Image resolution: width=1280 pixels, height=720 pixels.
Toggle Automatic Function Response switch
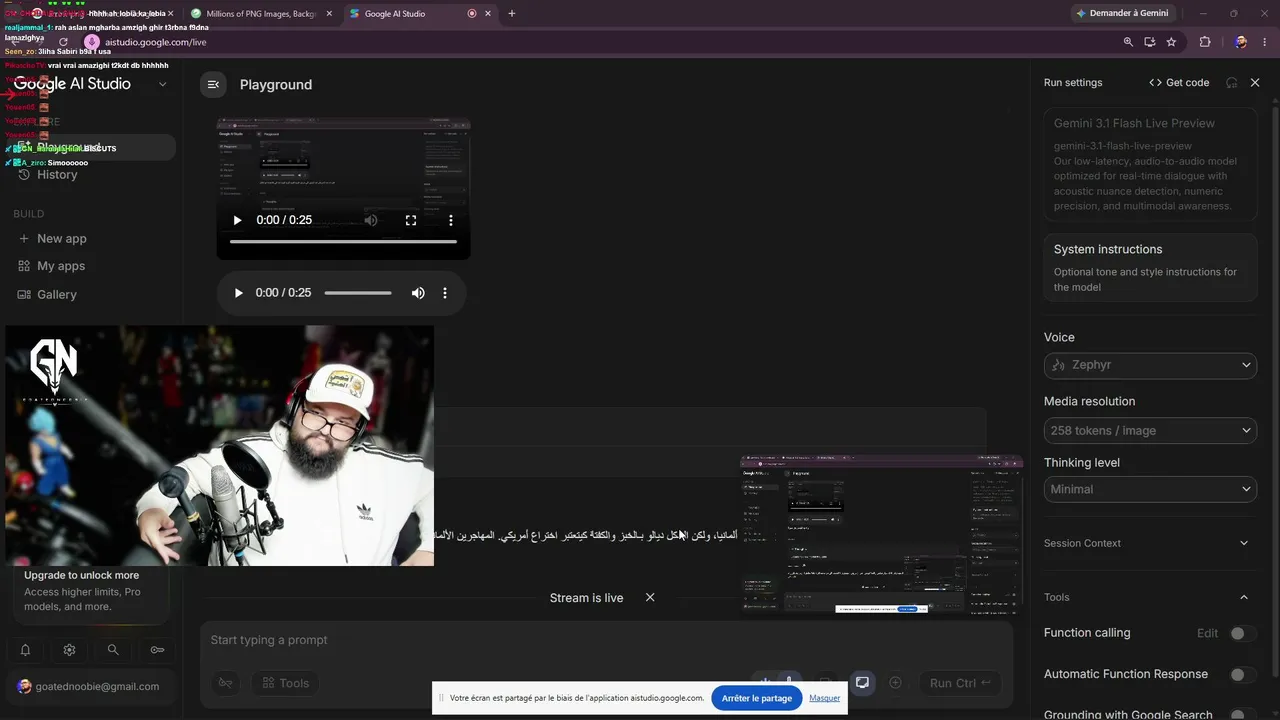pos(1241,675)
